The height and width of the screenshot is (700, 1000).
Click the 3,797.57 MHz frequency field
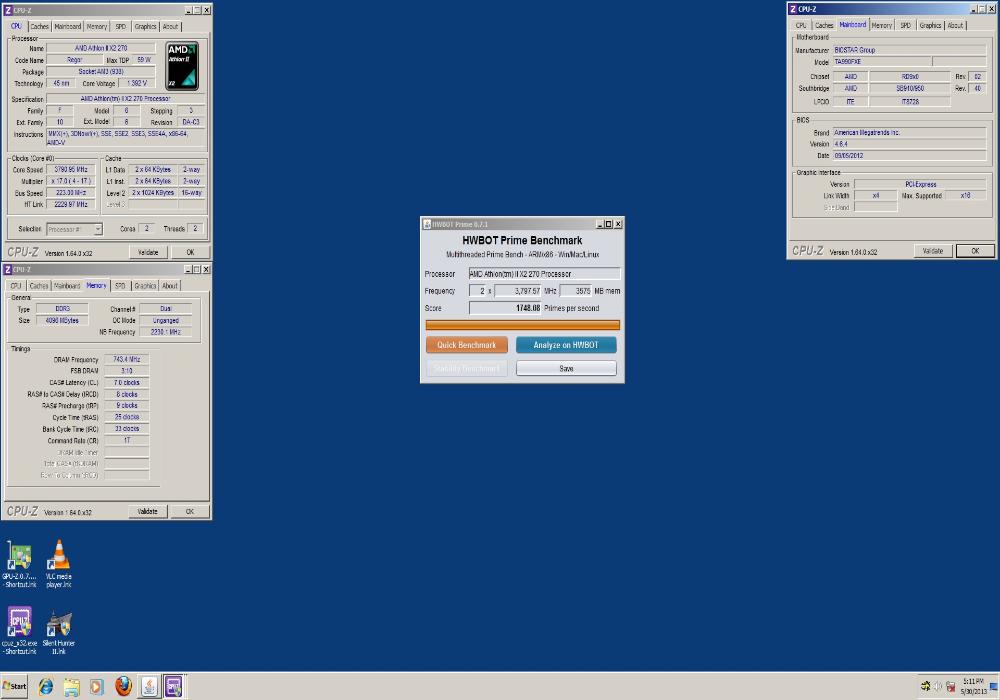518,291
